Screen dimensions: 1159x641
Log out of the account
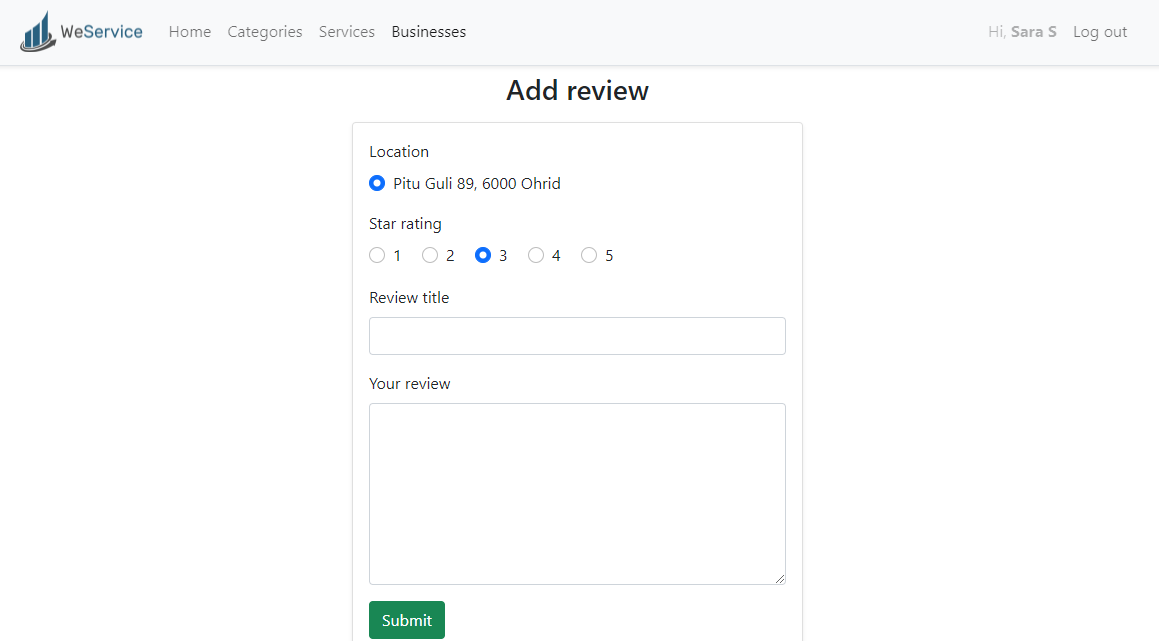coord(1100,32)
